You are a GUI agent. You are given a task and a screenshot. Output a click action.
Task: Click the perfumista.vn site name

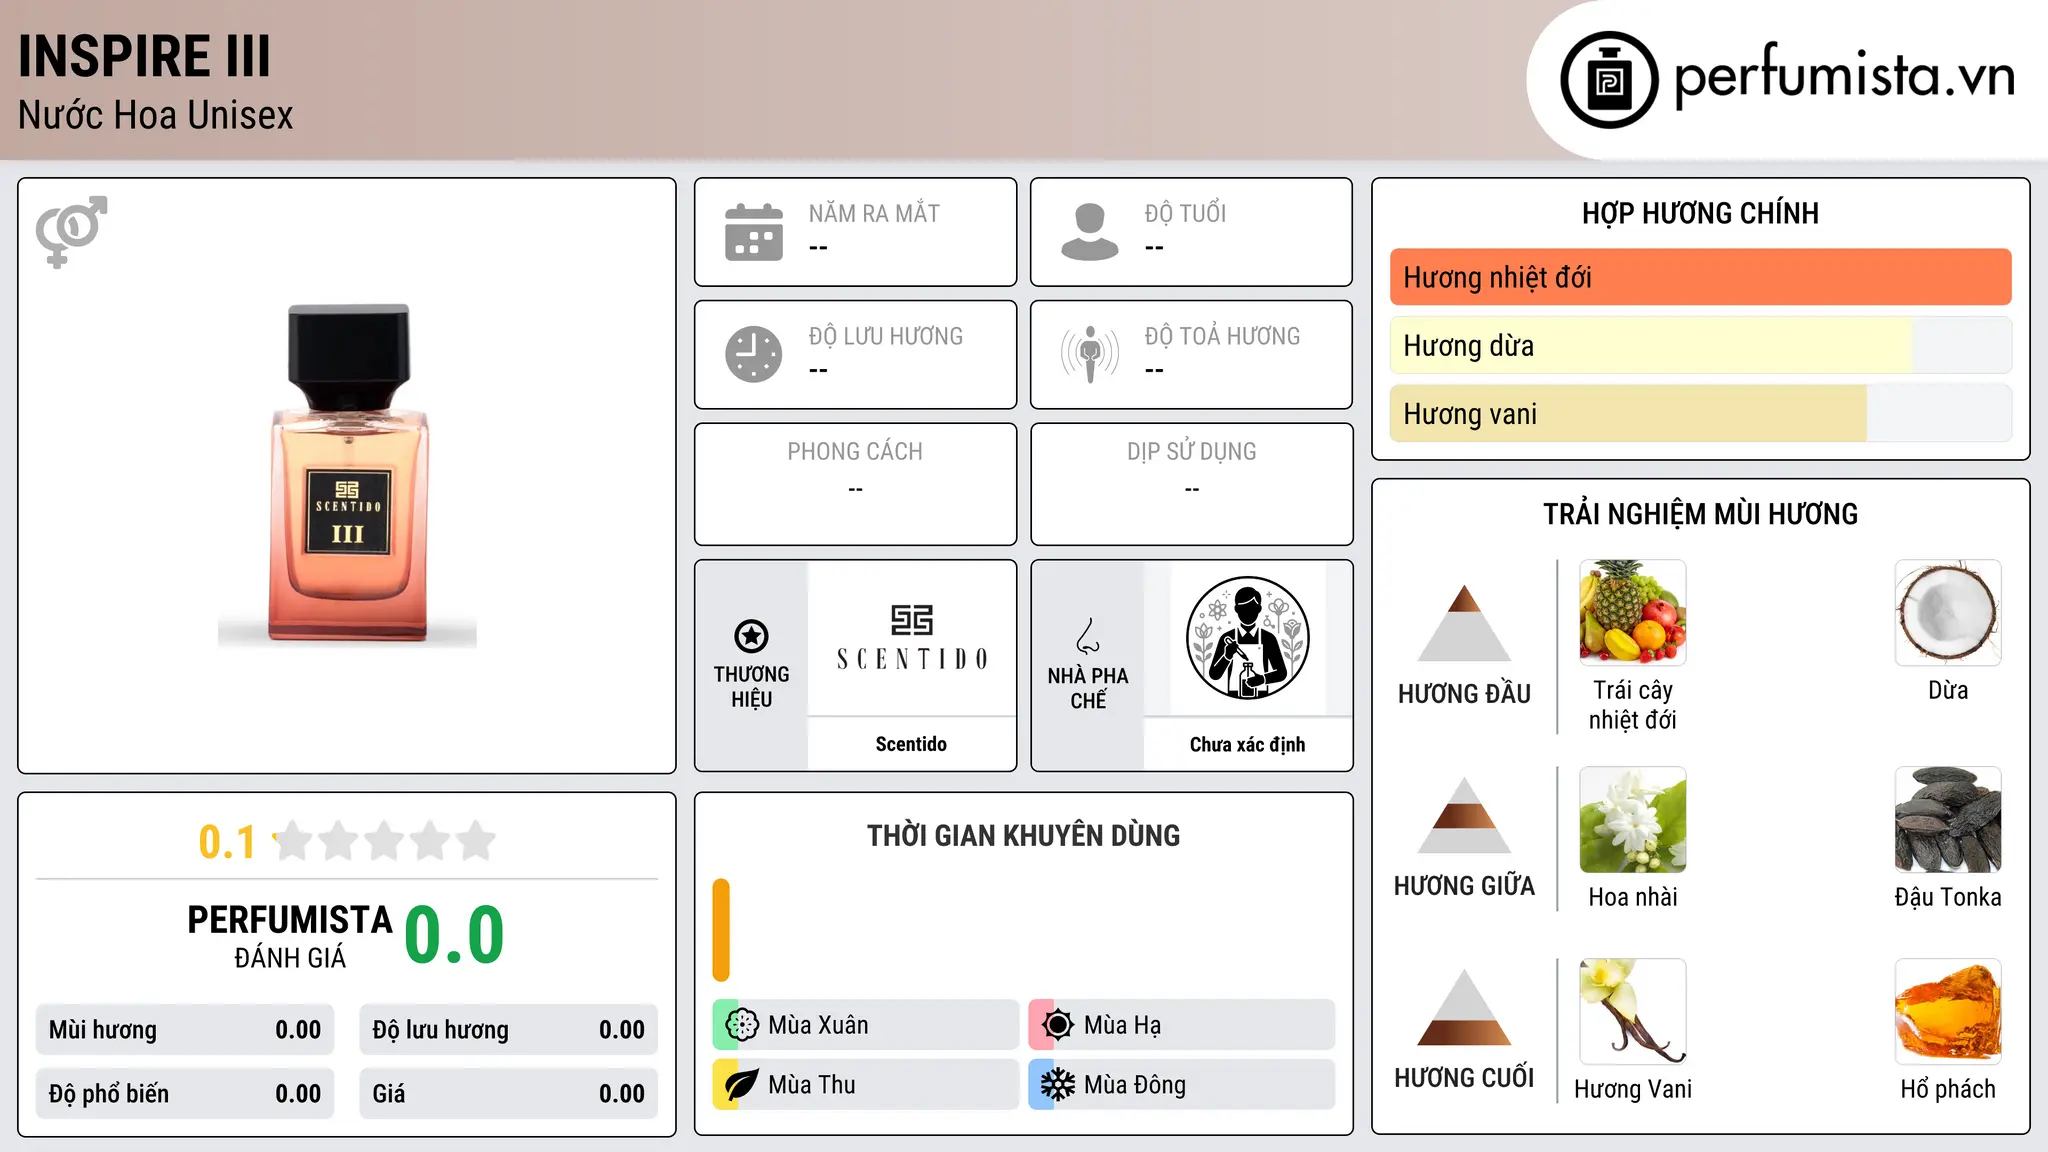1845,76
